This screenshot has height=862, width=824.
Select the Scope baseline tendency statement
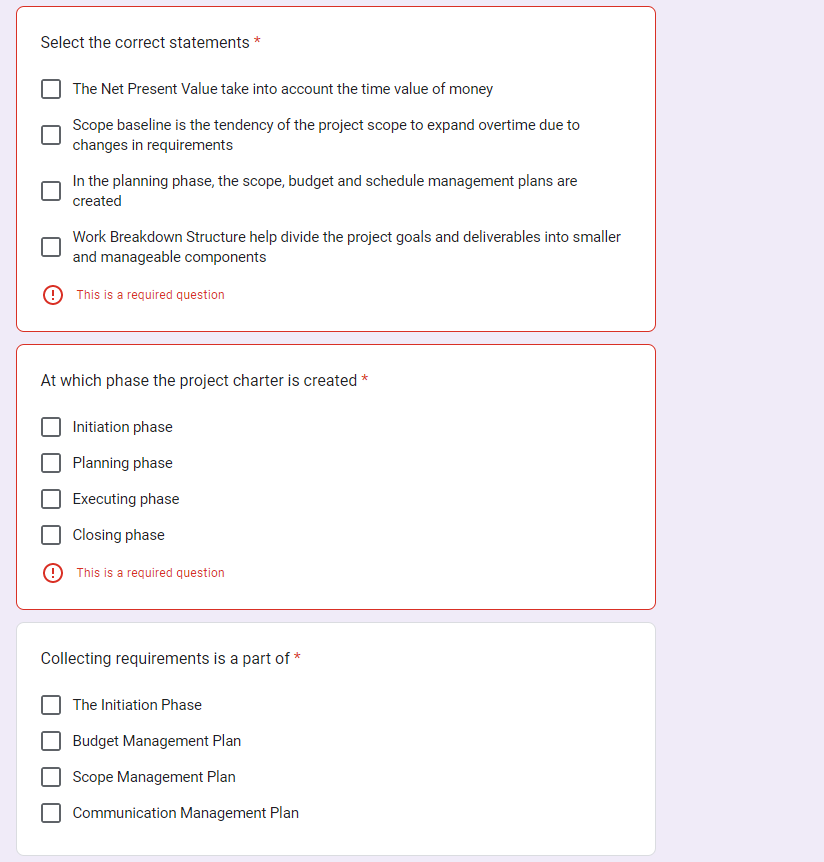pyautogui.click(x=51, y=135)
